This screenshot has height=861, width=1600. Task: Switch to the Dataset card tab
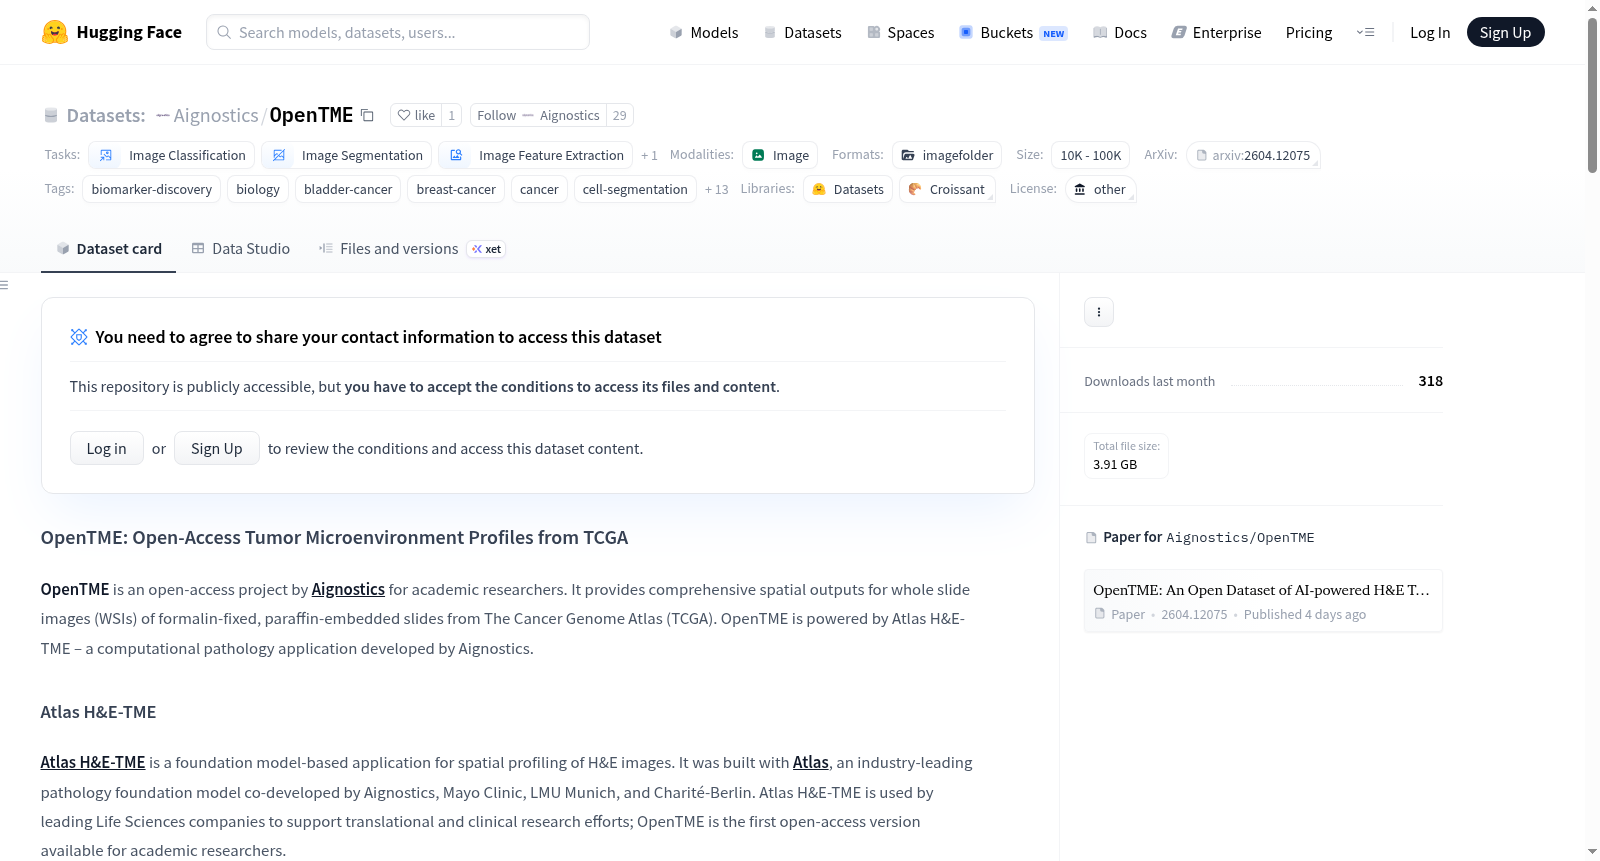point(108,249)
